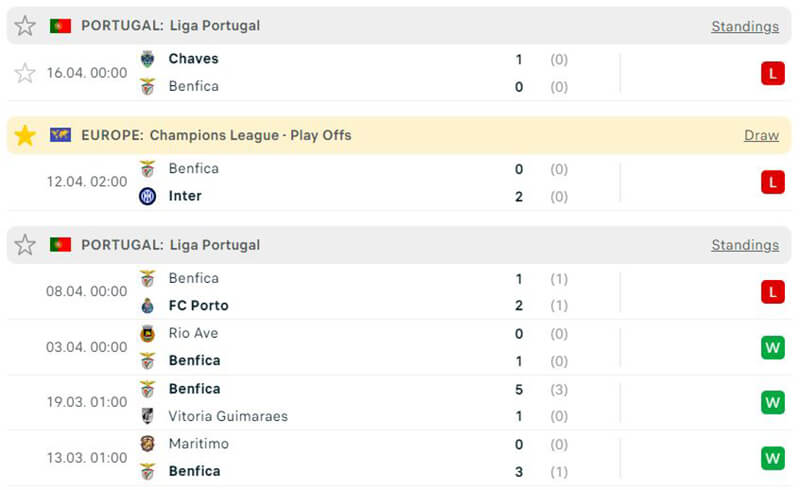Unfavorite the Champions League Play Offs star
This screenshot has width=800, height=490.
25,135
